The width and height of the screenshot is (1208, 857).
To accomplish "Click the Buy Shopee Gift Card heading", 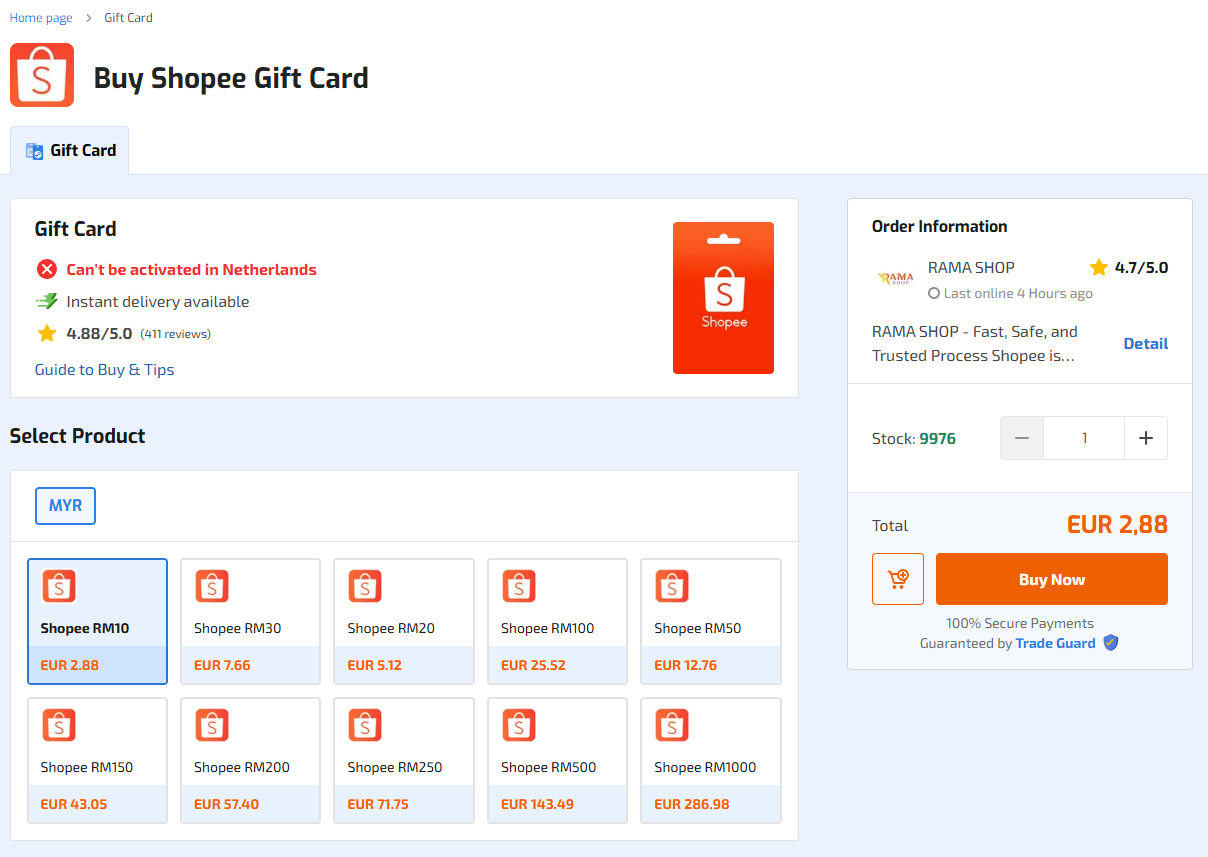I will [231, 78].
